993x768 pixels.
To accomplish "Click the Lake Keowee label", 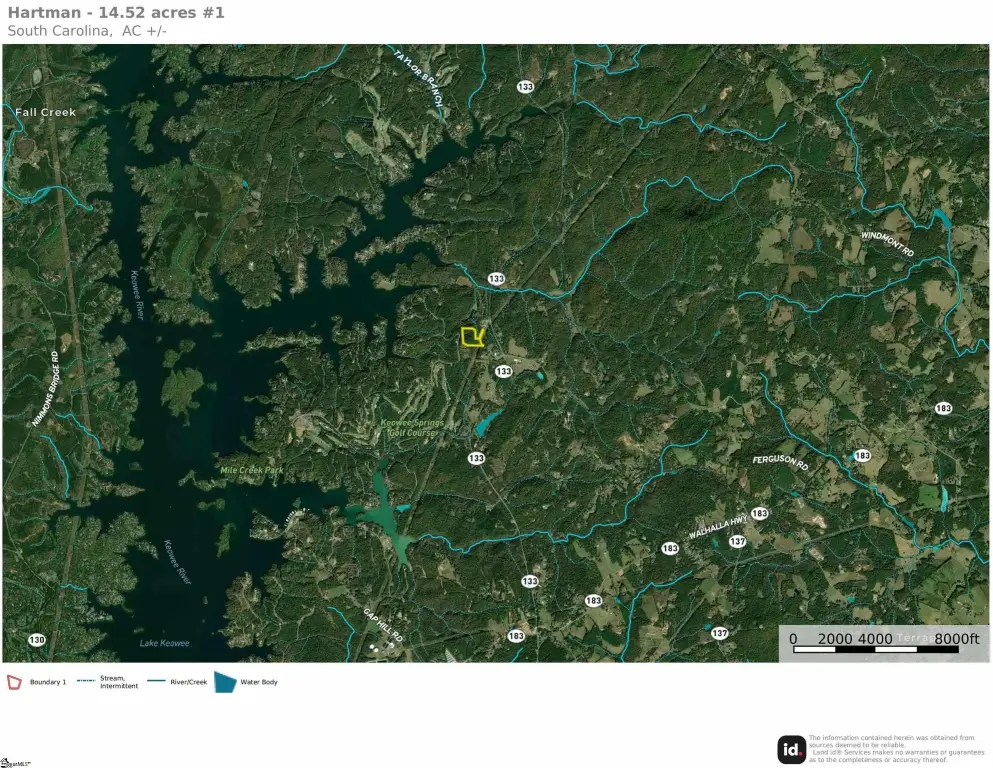I will [164, 643].
